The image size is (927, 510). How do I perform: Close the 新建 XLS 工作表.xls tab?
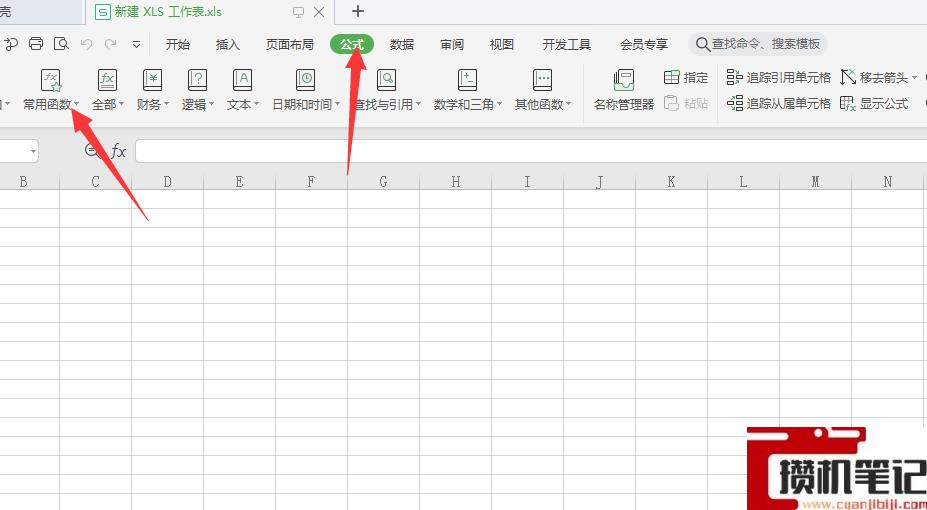[x=319, y=12]
